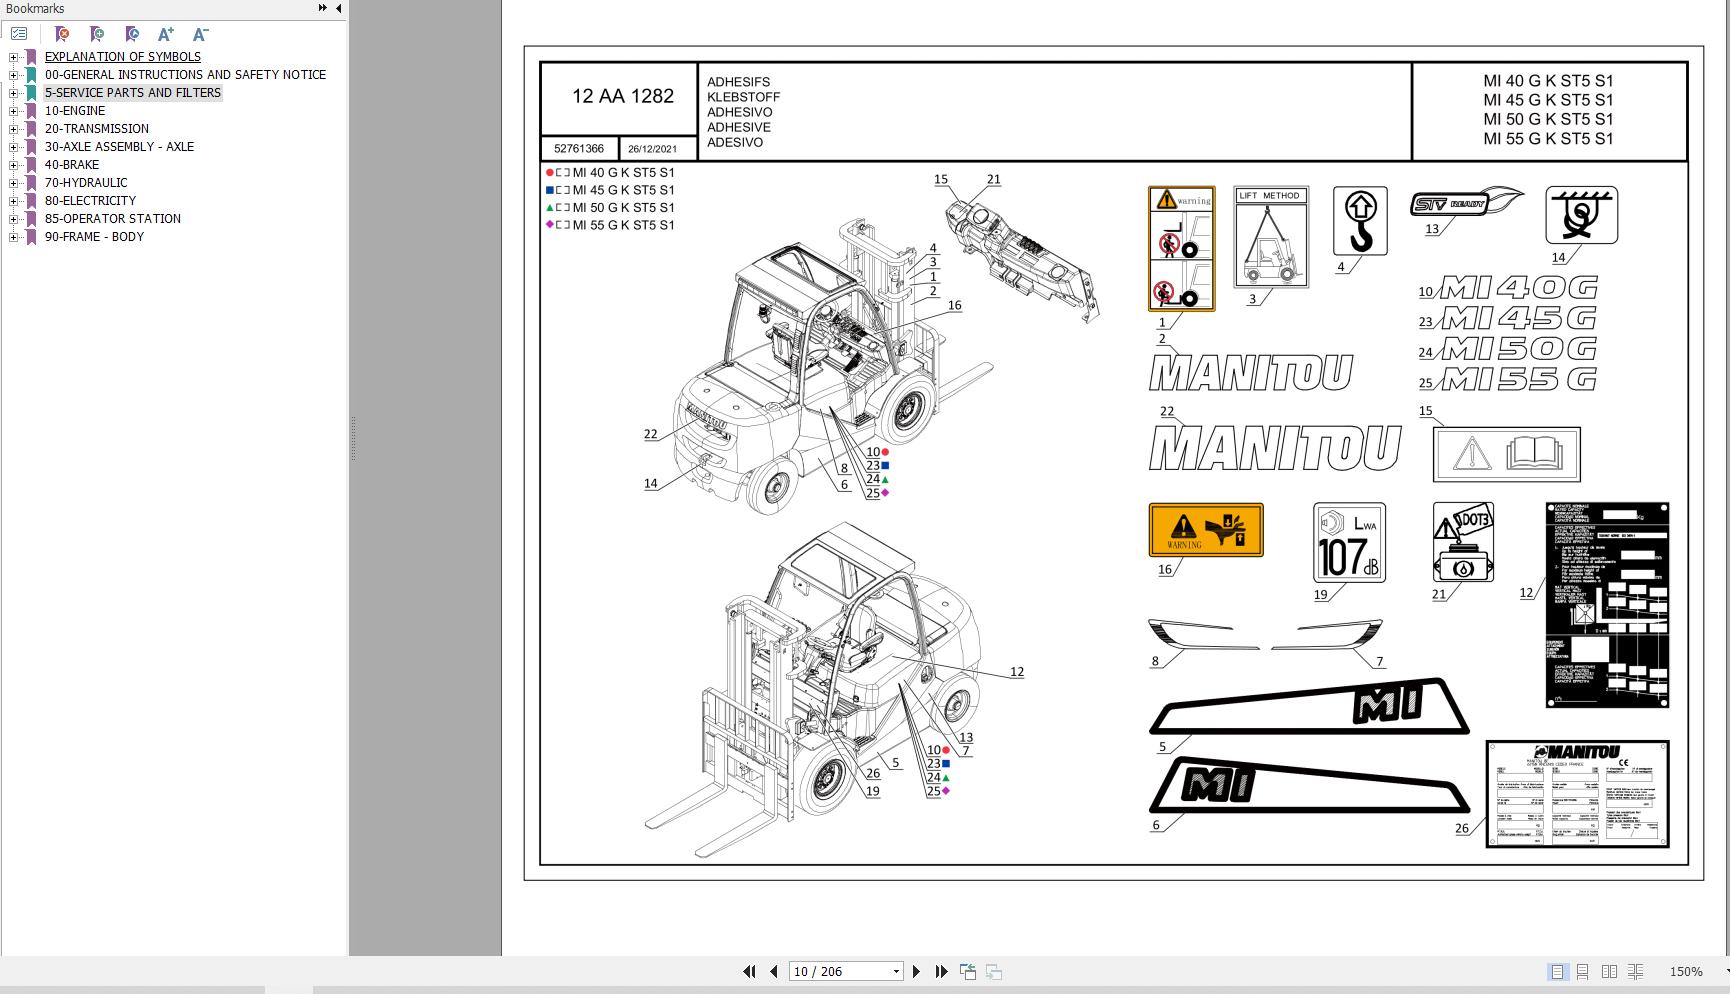This screenshot has height=994, width=1730.
Task: Select 5-SERVICE PARTS AND FILTERS bookmark
Action: pos(132,93)
